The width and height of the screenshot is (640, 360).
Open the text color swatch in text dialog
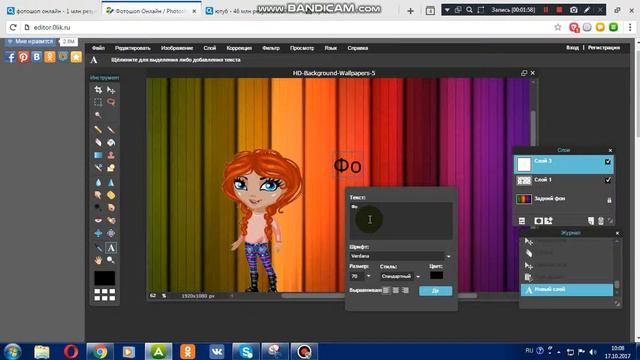[x=436, y=276]
